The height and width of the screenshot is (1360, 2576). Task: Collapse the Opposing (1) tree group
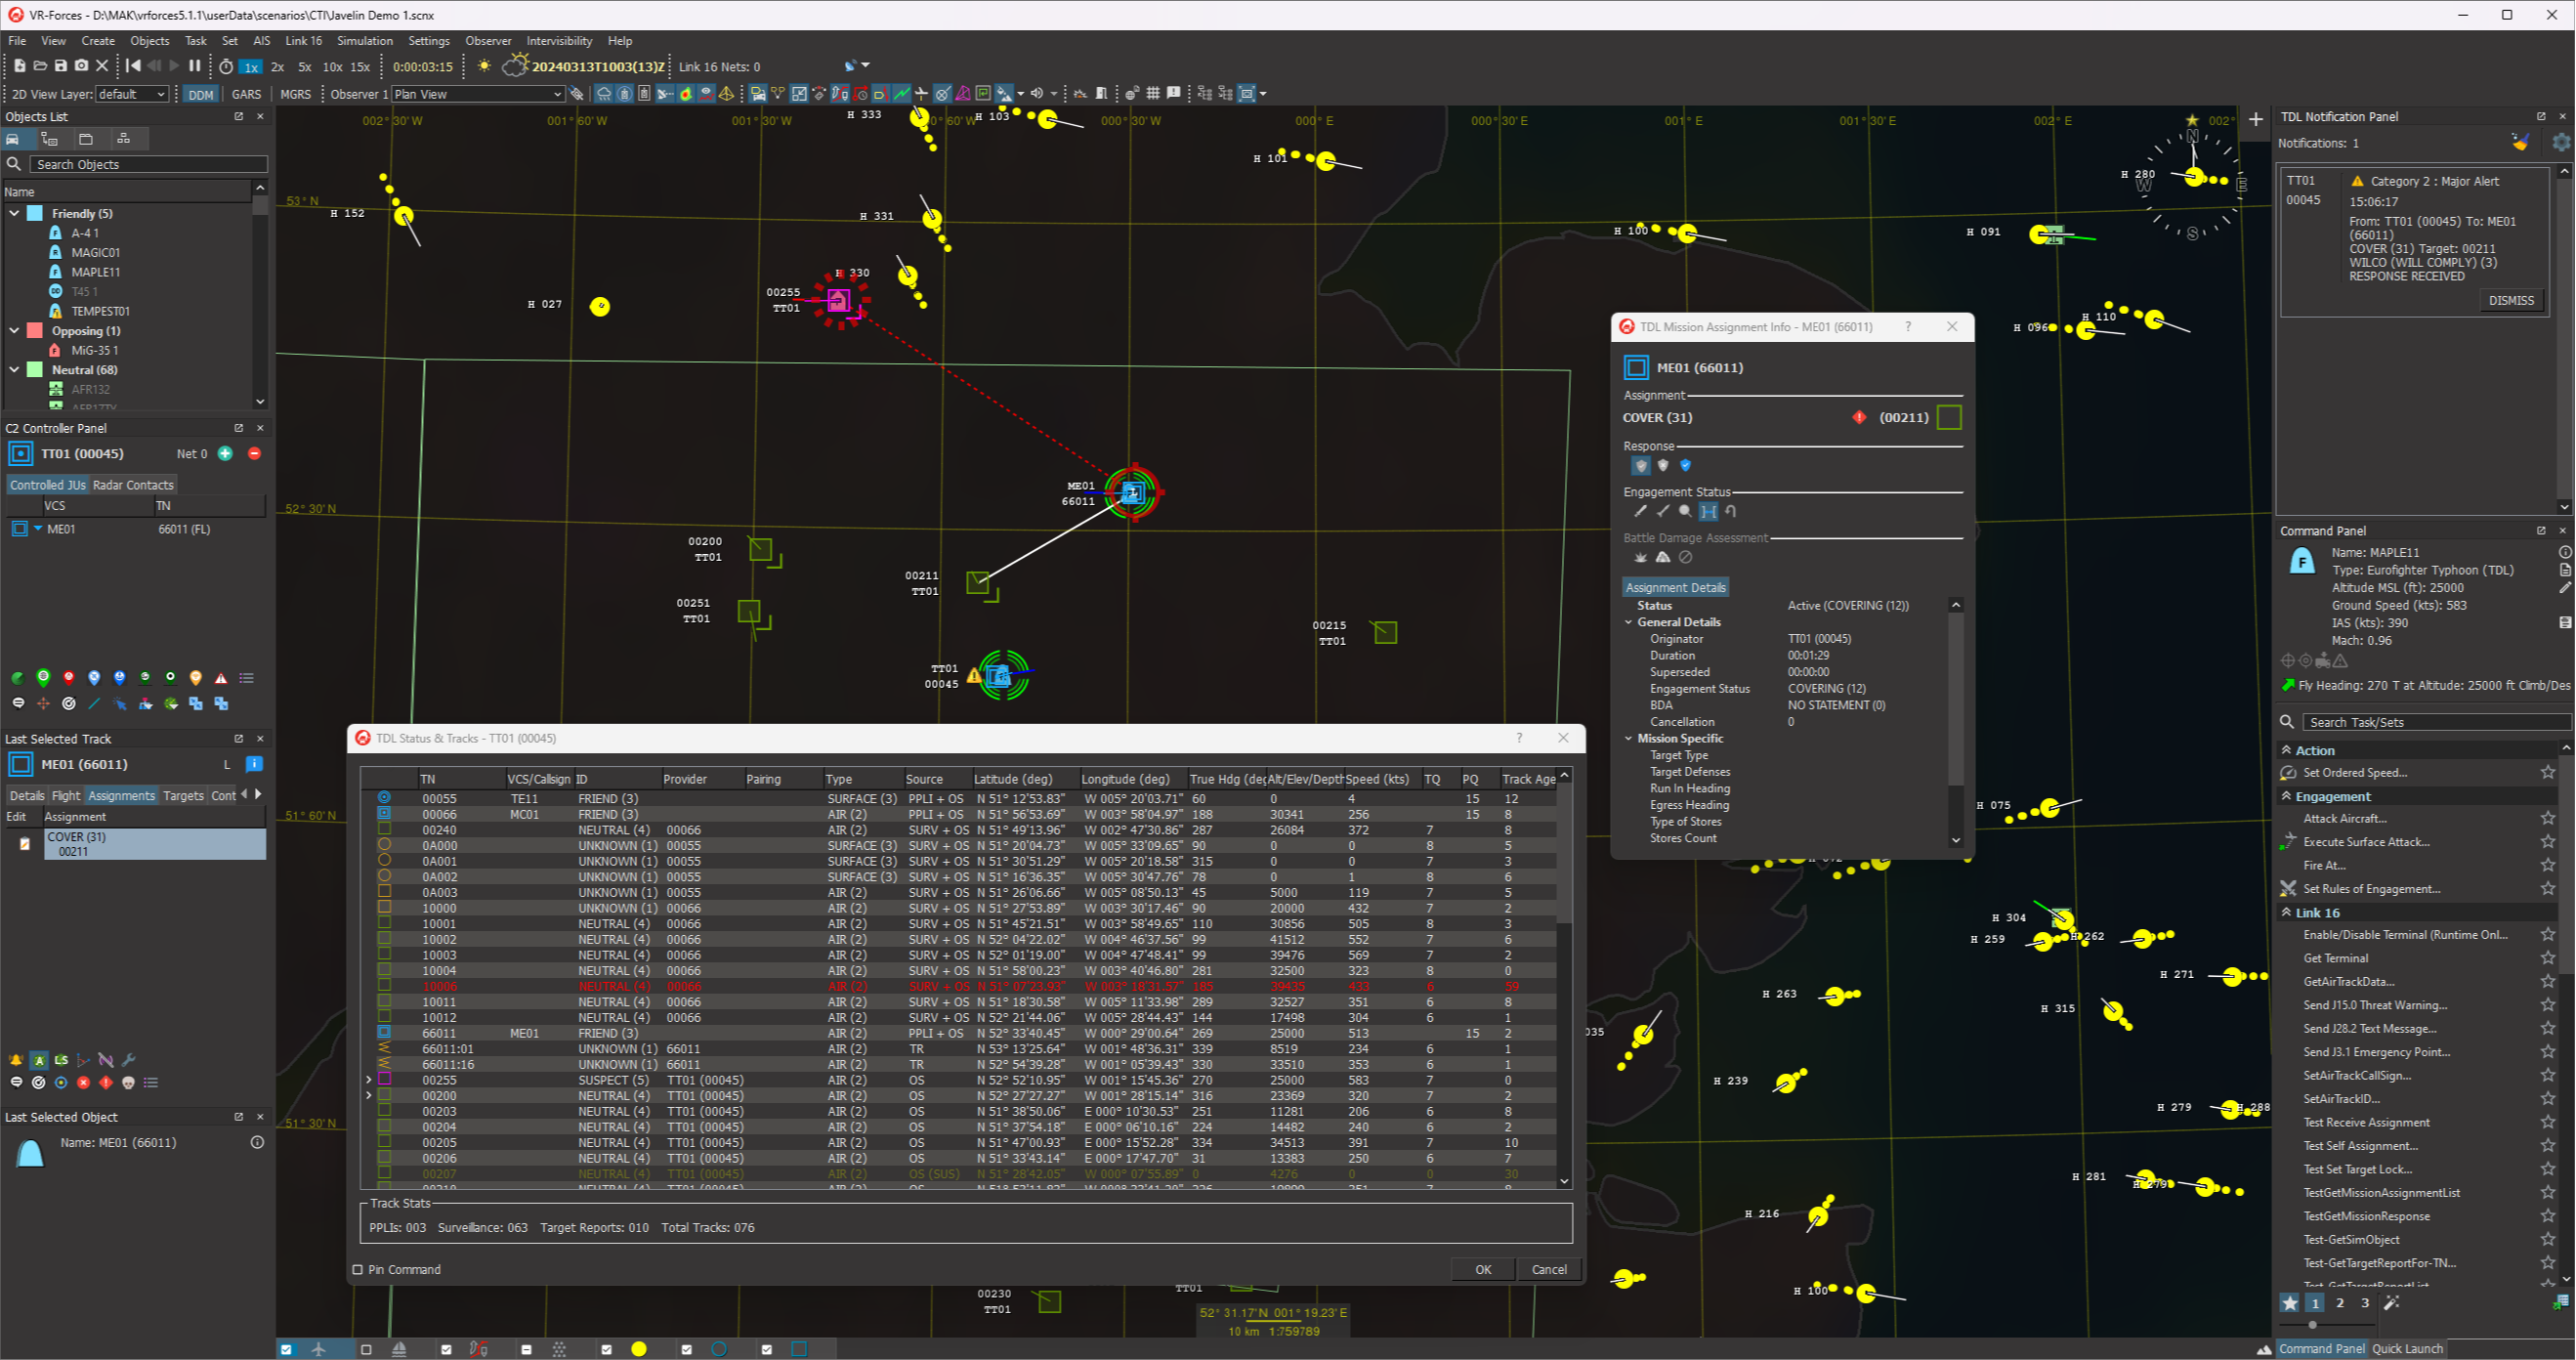(14, 330)
